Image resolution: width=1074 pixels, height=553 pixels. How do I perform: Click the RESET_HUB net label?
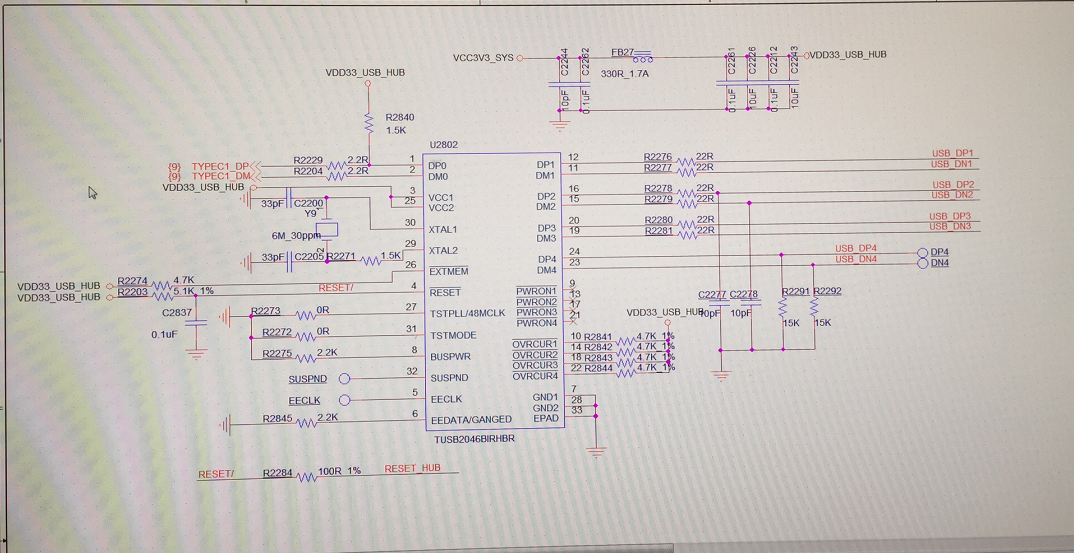412,469
